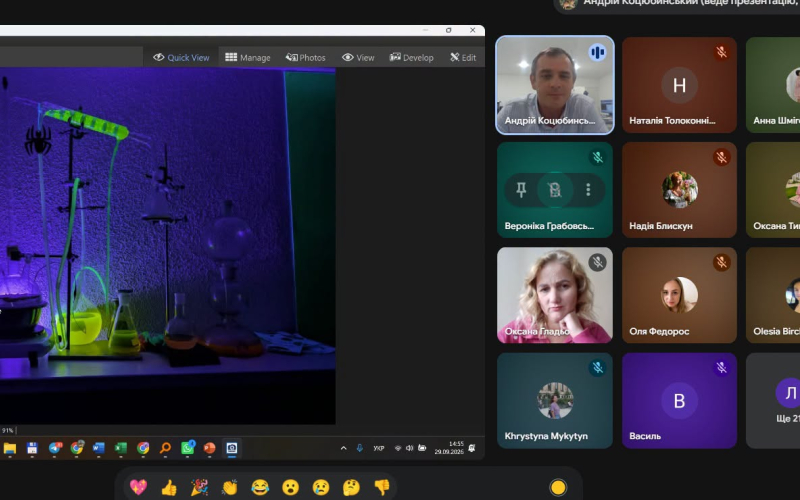
Task: Select Надія Блискун participant tile
Action: [679, 190]
